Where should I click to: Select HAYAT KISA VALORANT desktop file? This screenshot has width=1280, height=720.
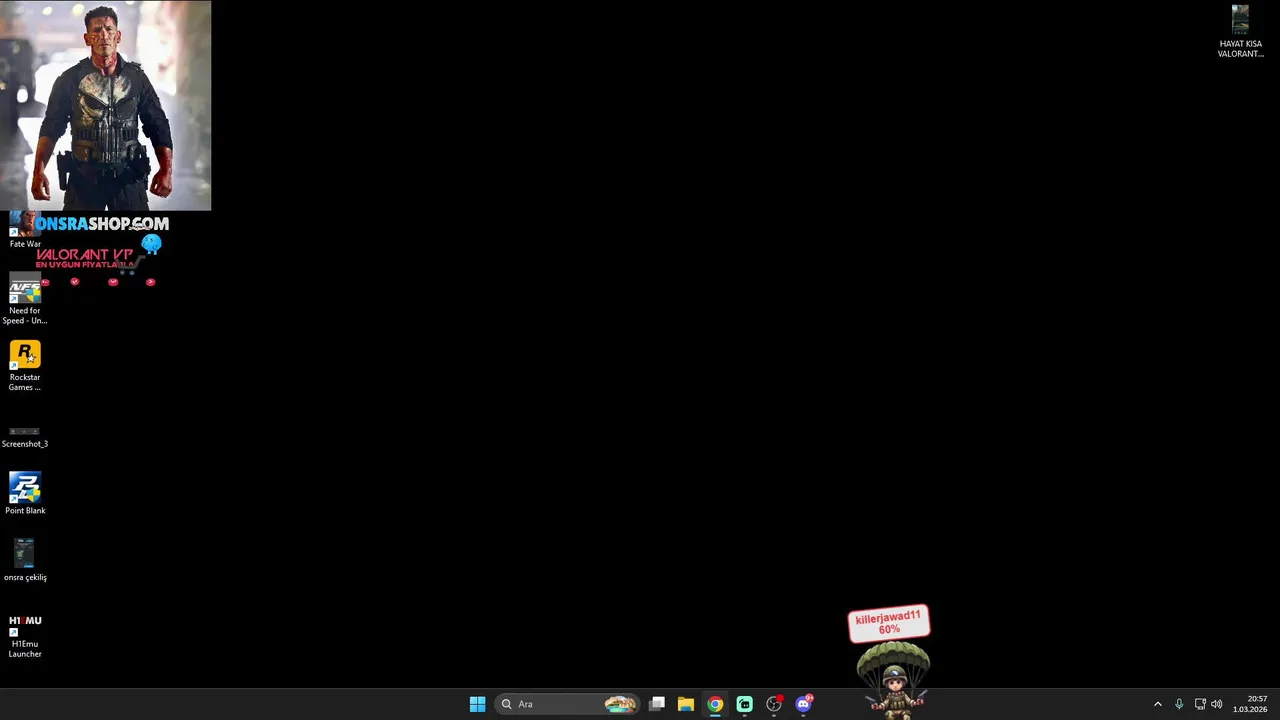[x=1240, y=32]
